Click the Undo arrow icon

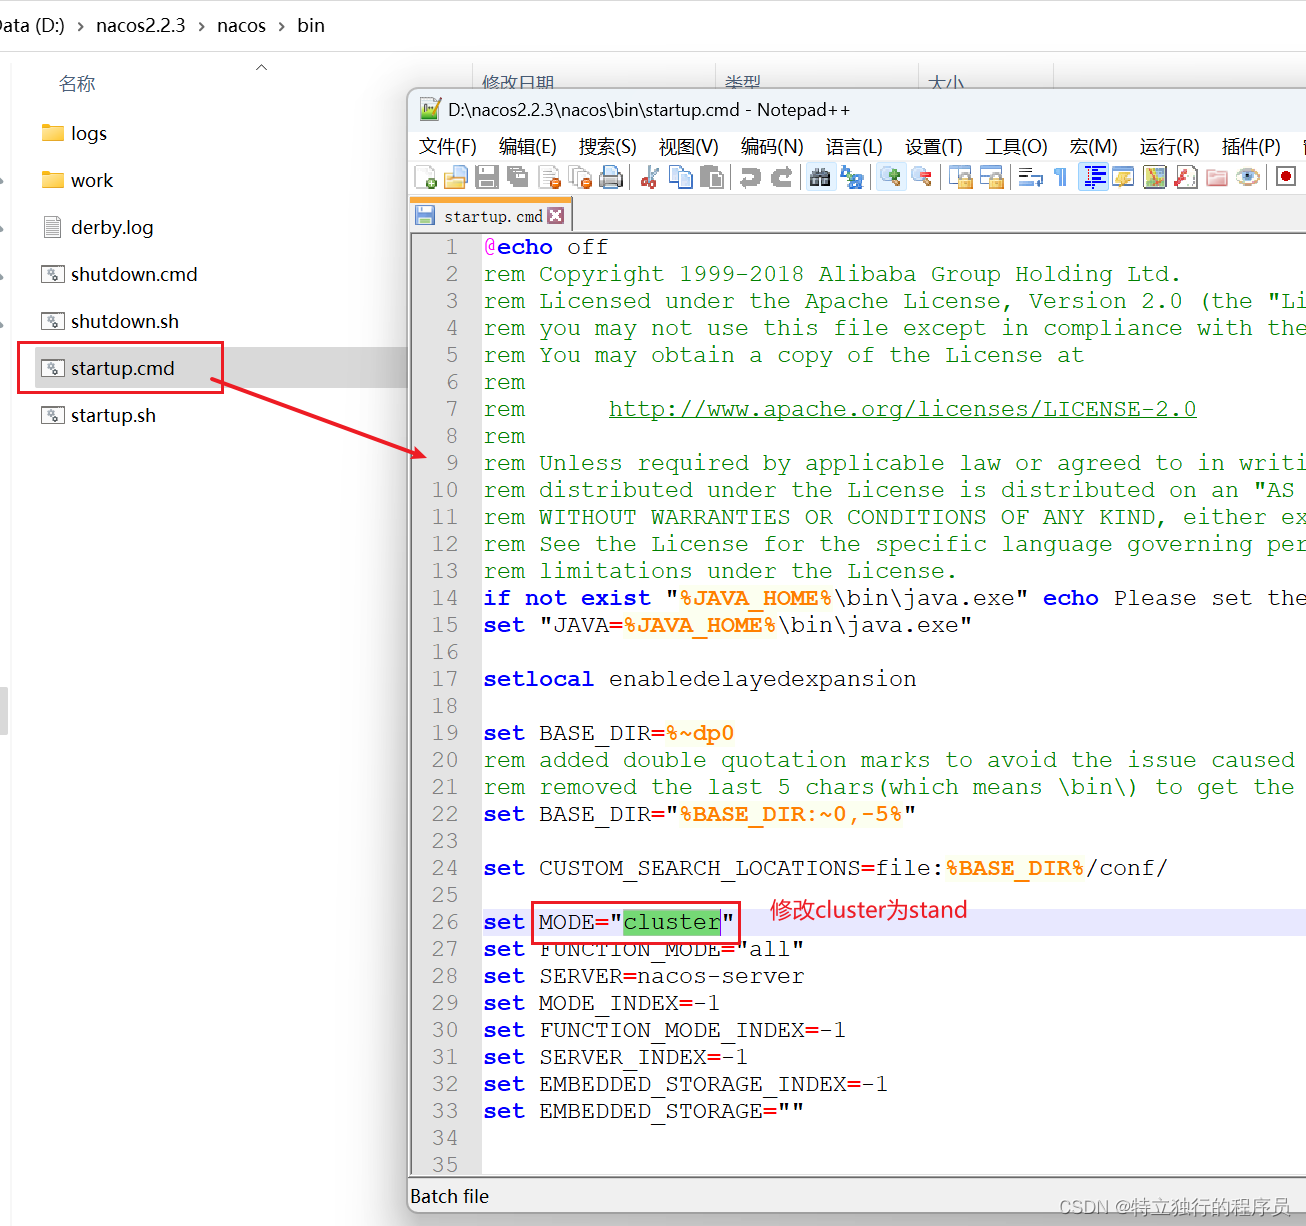click(x=750, y=178)
